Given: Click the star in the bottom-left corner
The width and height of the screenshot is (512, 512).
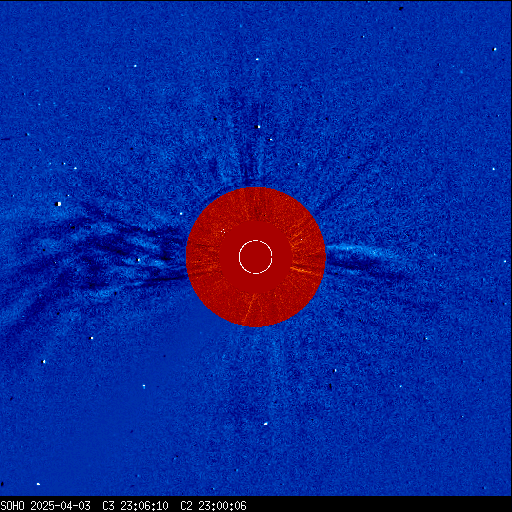Looking at the screenshot, I should pos(38,484).
